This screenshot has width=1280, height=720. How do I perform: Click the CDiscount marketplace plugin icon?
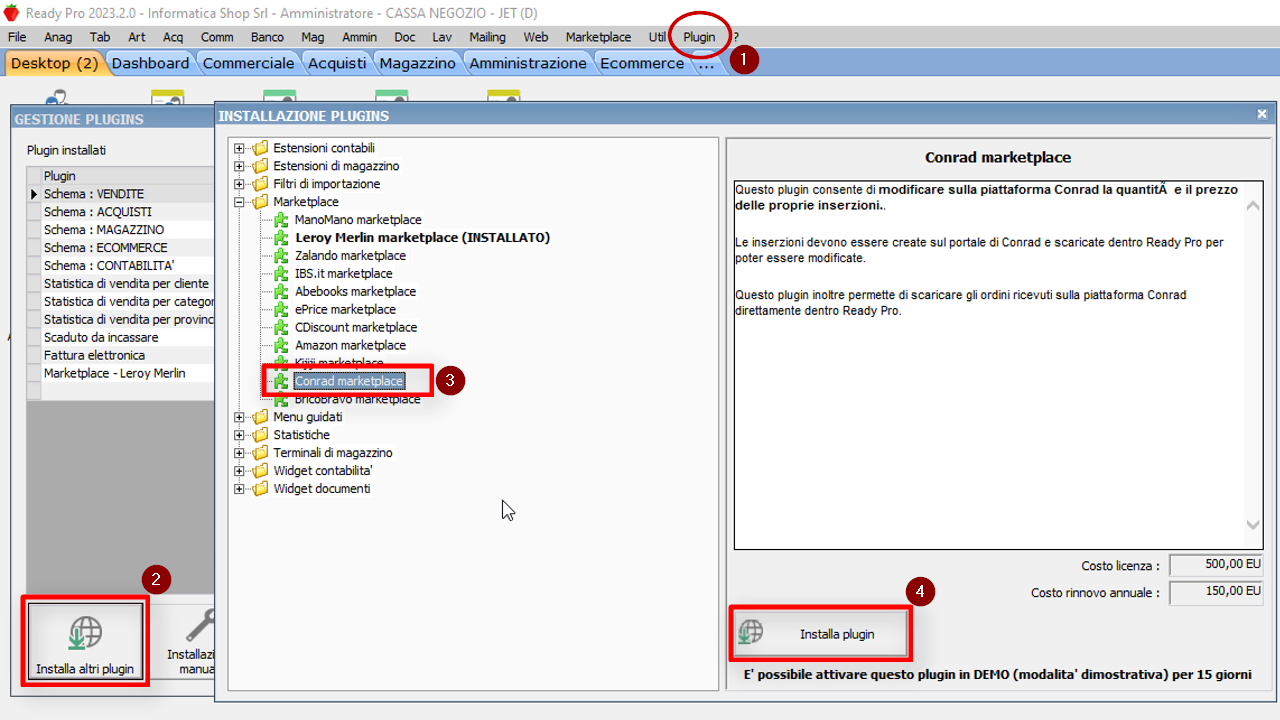pos(282,328)
